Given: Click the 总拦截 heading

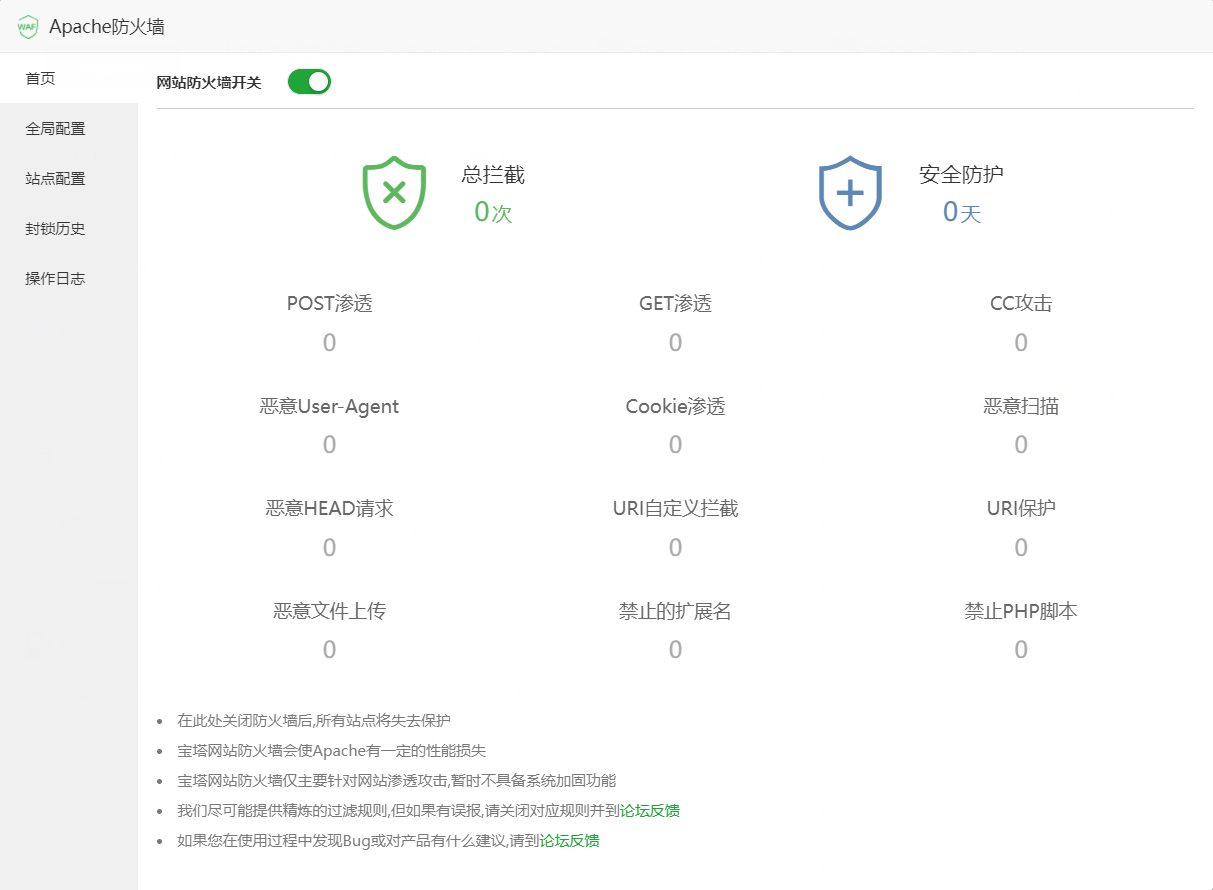Looking at the screenshot, I should point(493,175).
